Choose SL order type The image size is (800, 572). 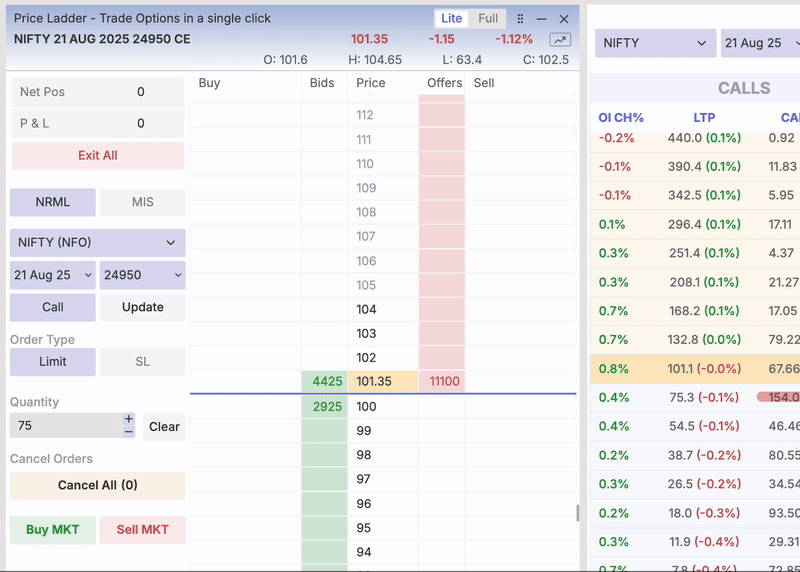click(x=143, y=362)
